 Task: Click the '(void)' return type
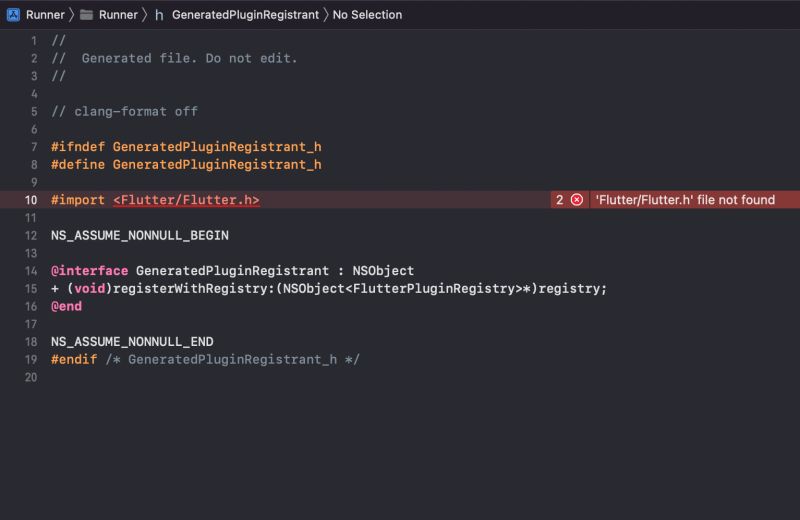89,289
